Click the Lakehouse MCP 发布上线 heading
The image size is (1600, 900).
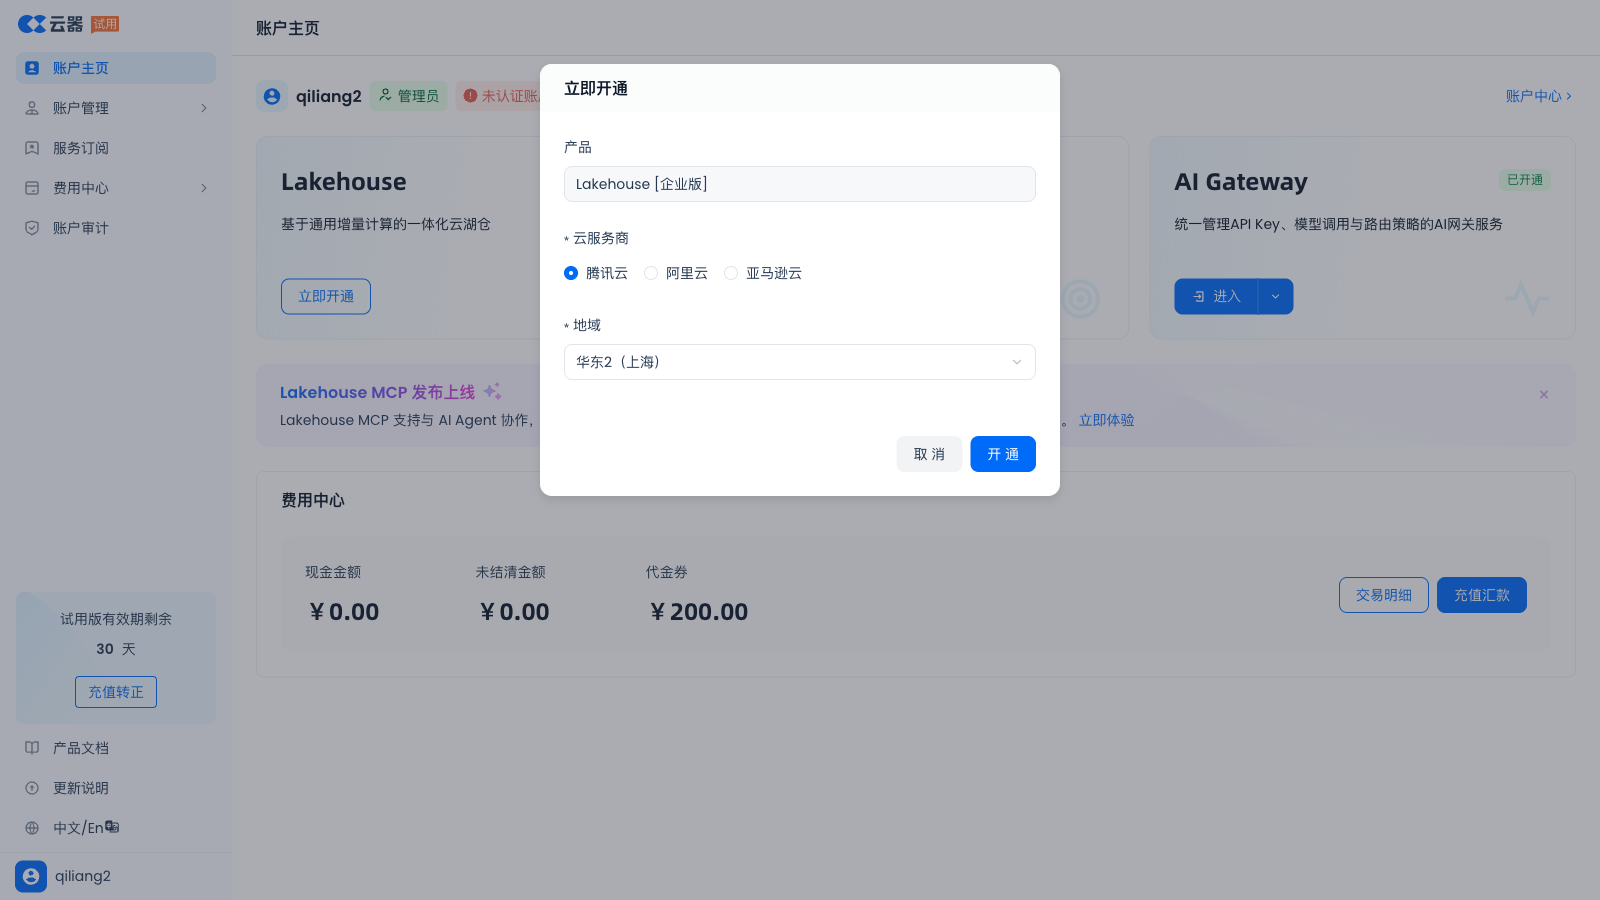[x=377, y=392]
